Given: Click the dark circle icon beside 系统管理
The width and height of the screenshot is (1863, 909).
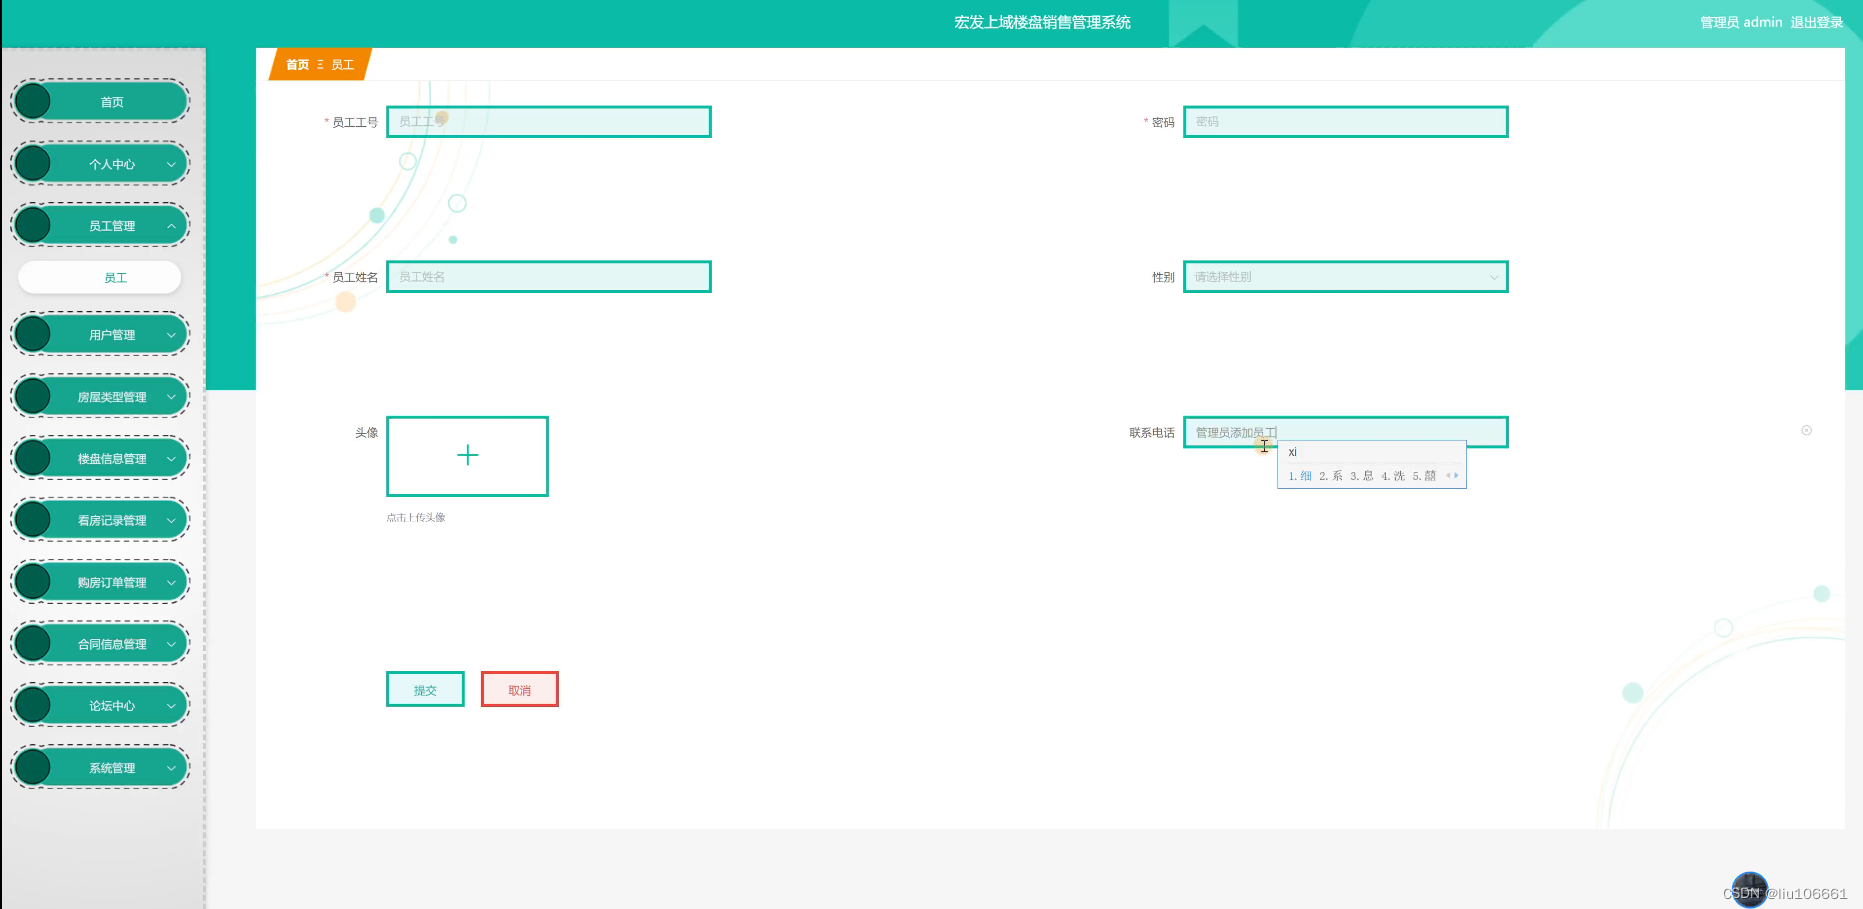Looking at the screenshot, I should [x=33, y=768].
